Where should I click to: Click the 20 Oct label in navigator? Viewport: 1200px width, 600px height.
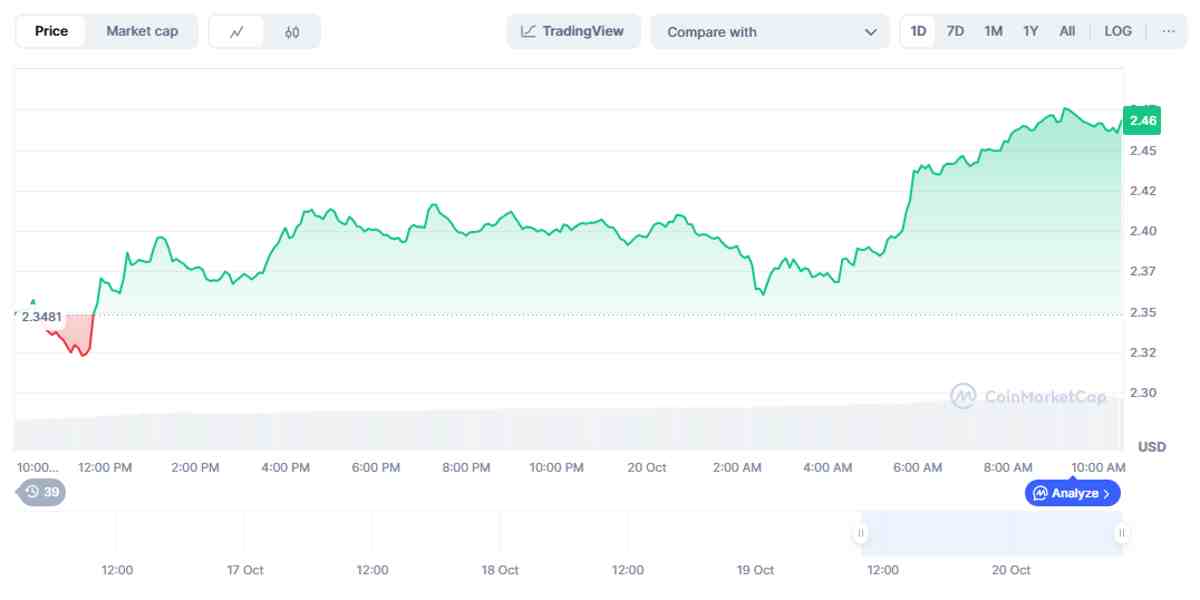click(1011, 570)
